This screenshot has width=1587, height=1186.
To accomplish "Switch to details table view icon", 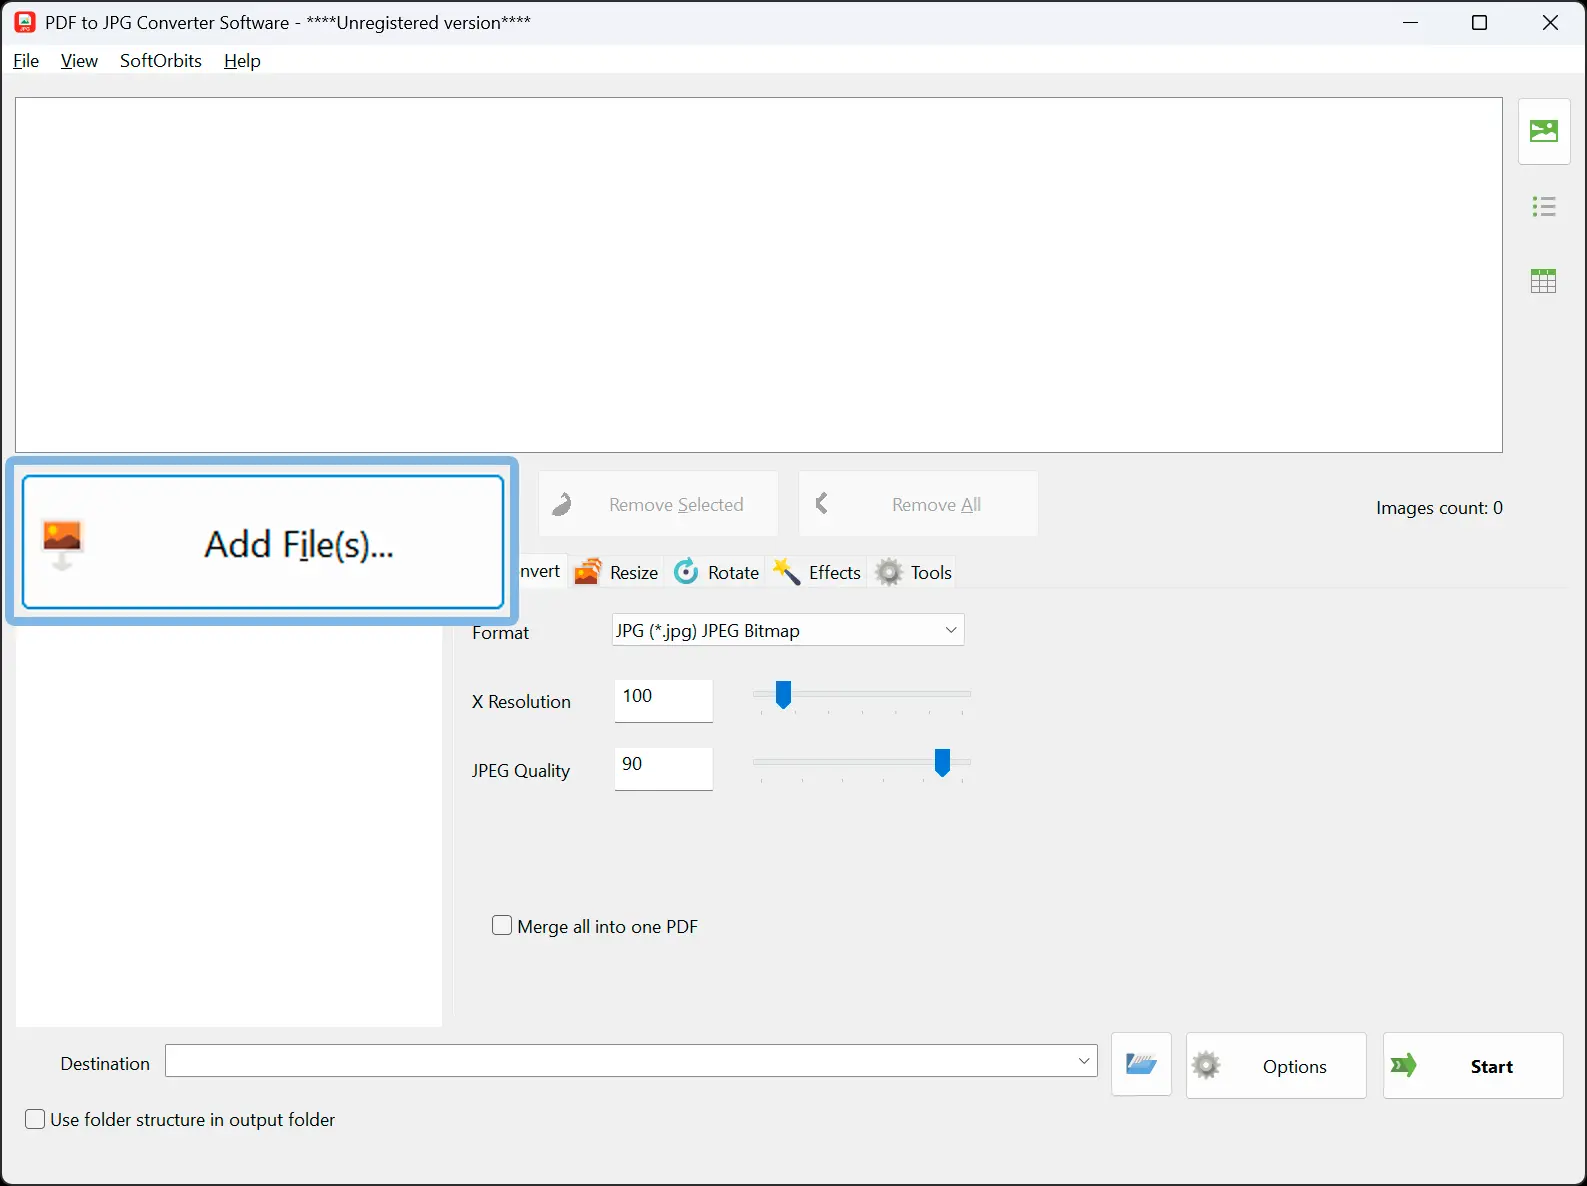I will (1544, 281).
